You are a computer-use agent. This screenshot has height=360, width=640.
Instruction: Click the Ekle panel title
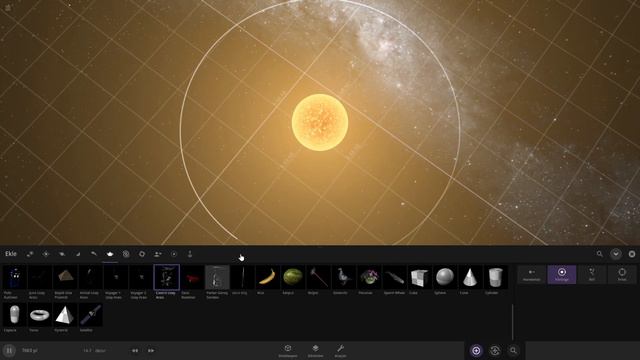(x=11, y=254)
